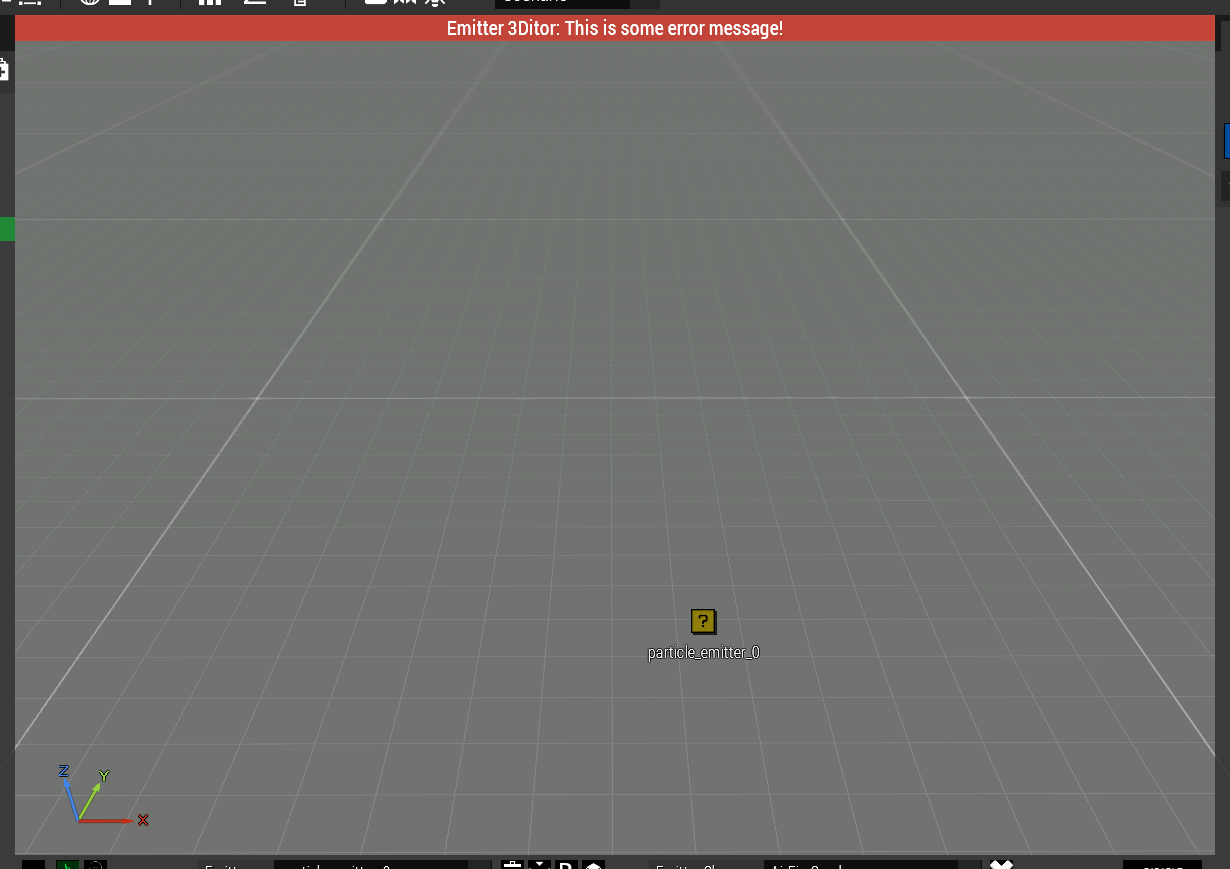Click the particle_emitter_0 text label
The height and width of the screenshot is (869, 1230).
tap(704, 653)
